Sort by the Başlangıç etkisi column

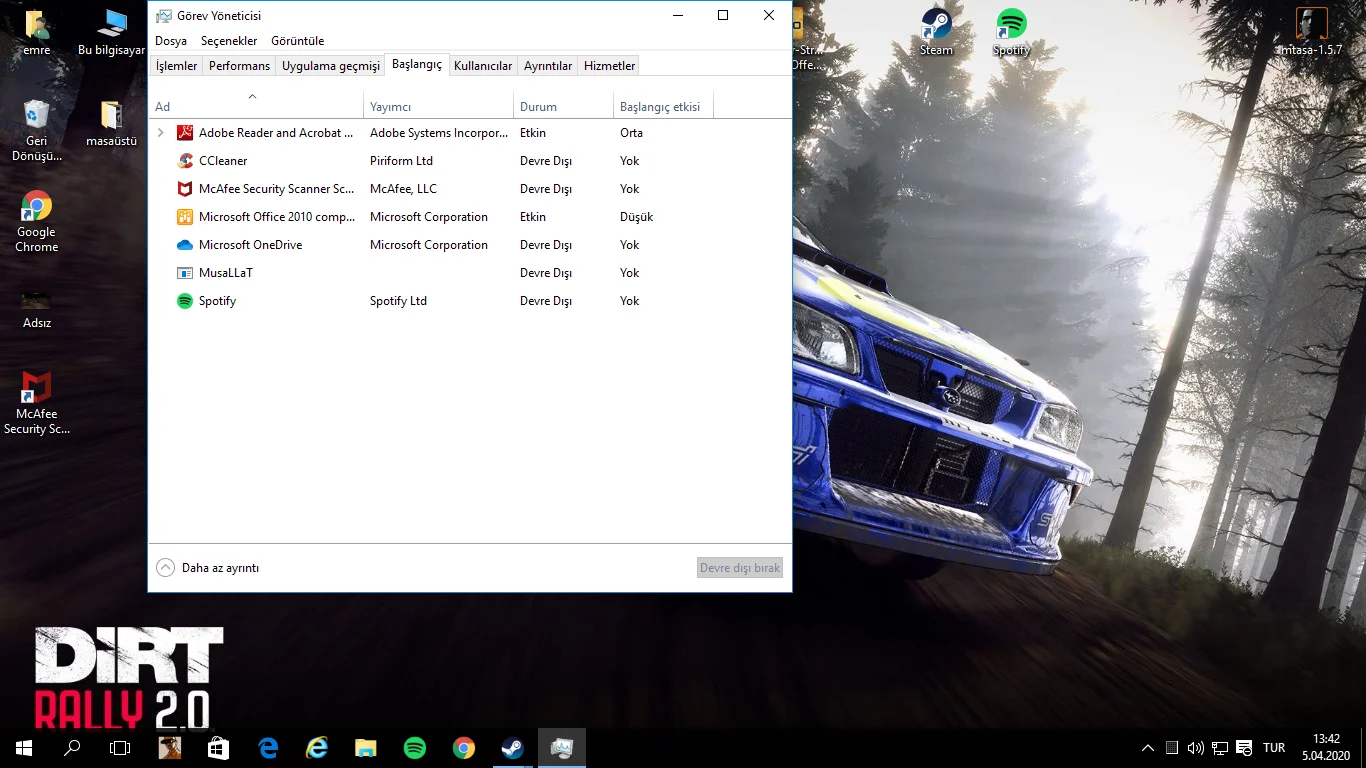click(664, 106)
